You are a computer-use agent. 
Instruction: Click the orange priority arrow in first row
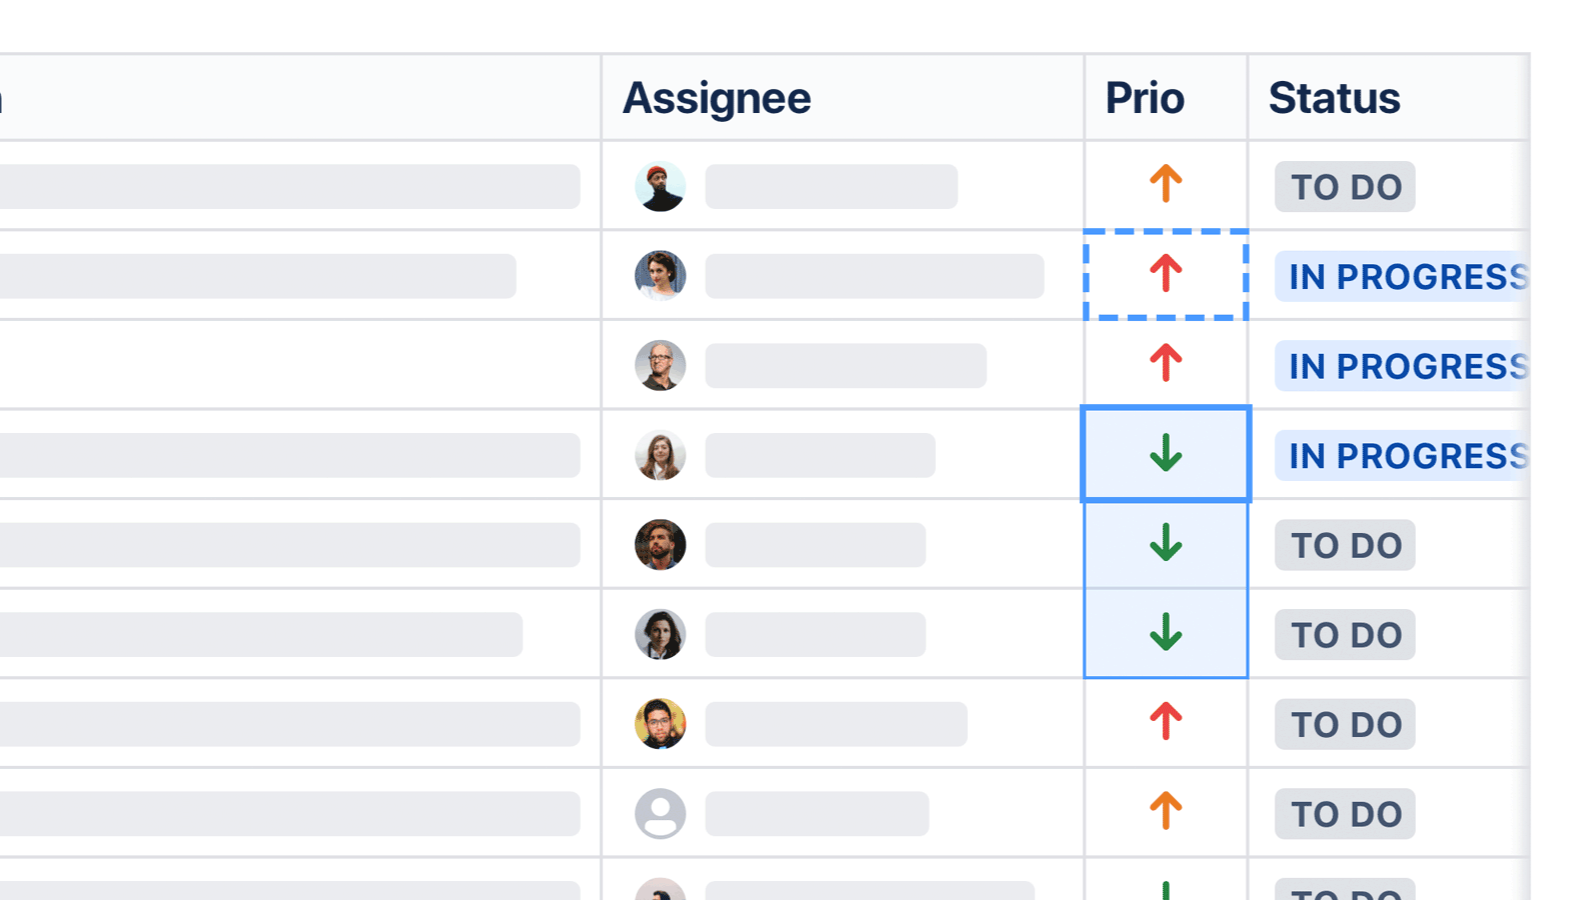pos(1165,184)
